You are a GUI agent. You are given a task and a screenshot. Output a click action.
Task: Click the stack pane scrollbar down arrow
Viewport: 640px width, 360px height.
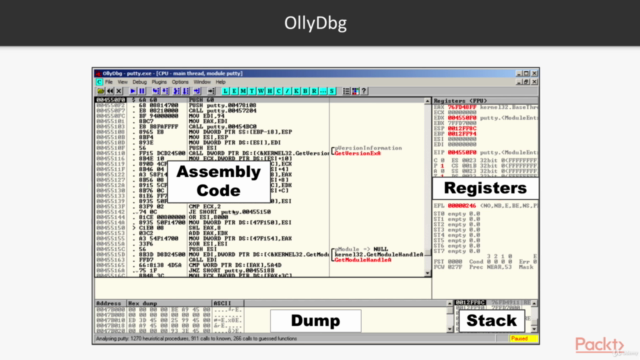tap(534, 329)
